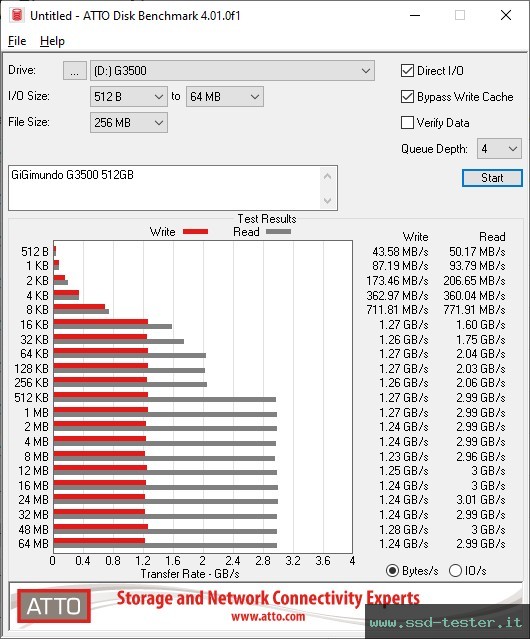This screenshot has width=530, height=639.
Task: Select the Bytes/s radio button
Action: 392,571
